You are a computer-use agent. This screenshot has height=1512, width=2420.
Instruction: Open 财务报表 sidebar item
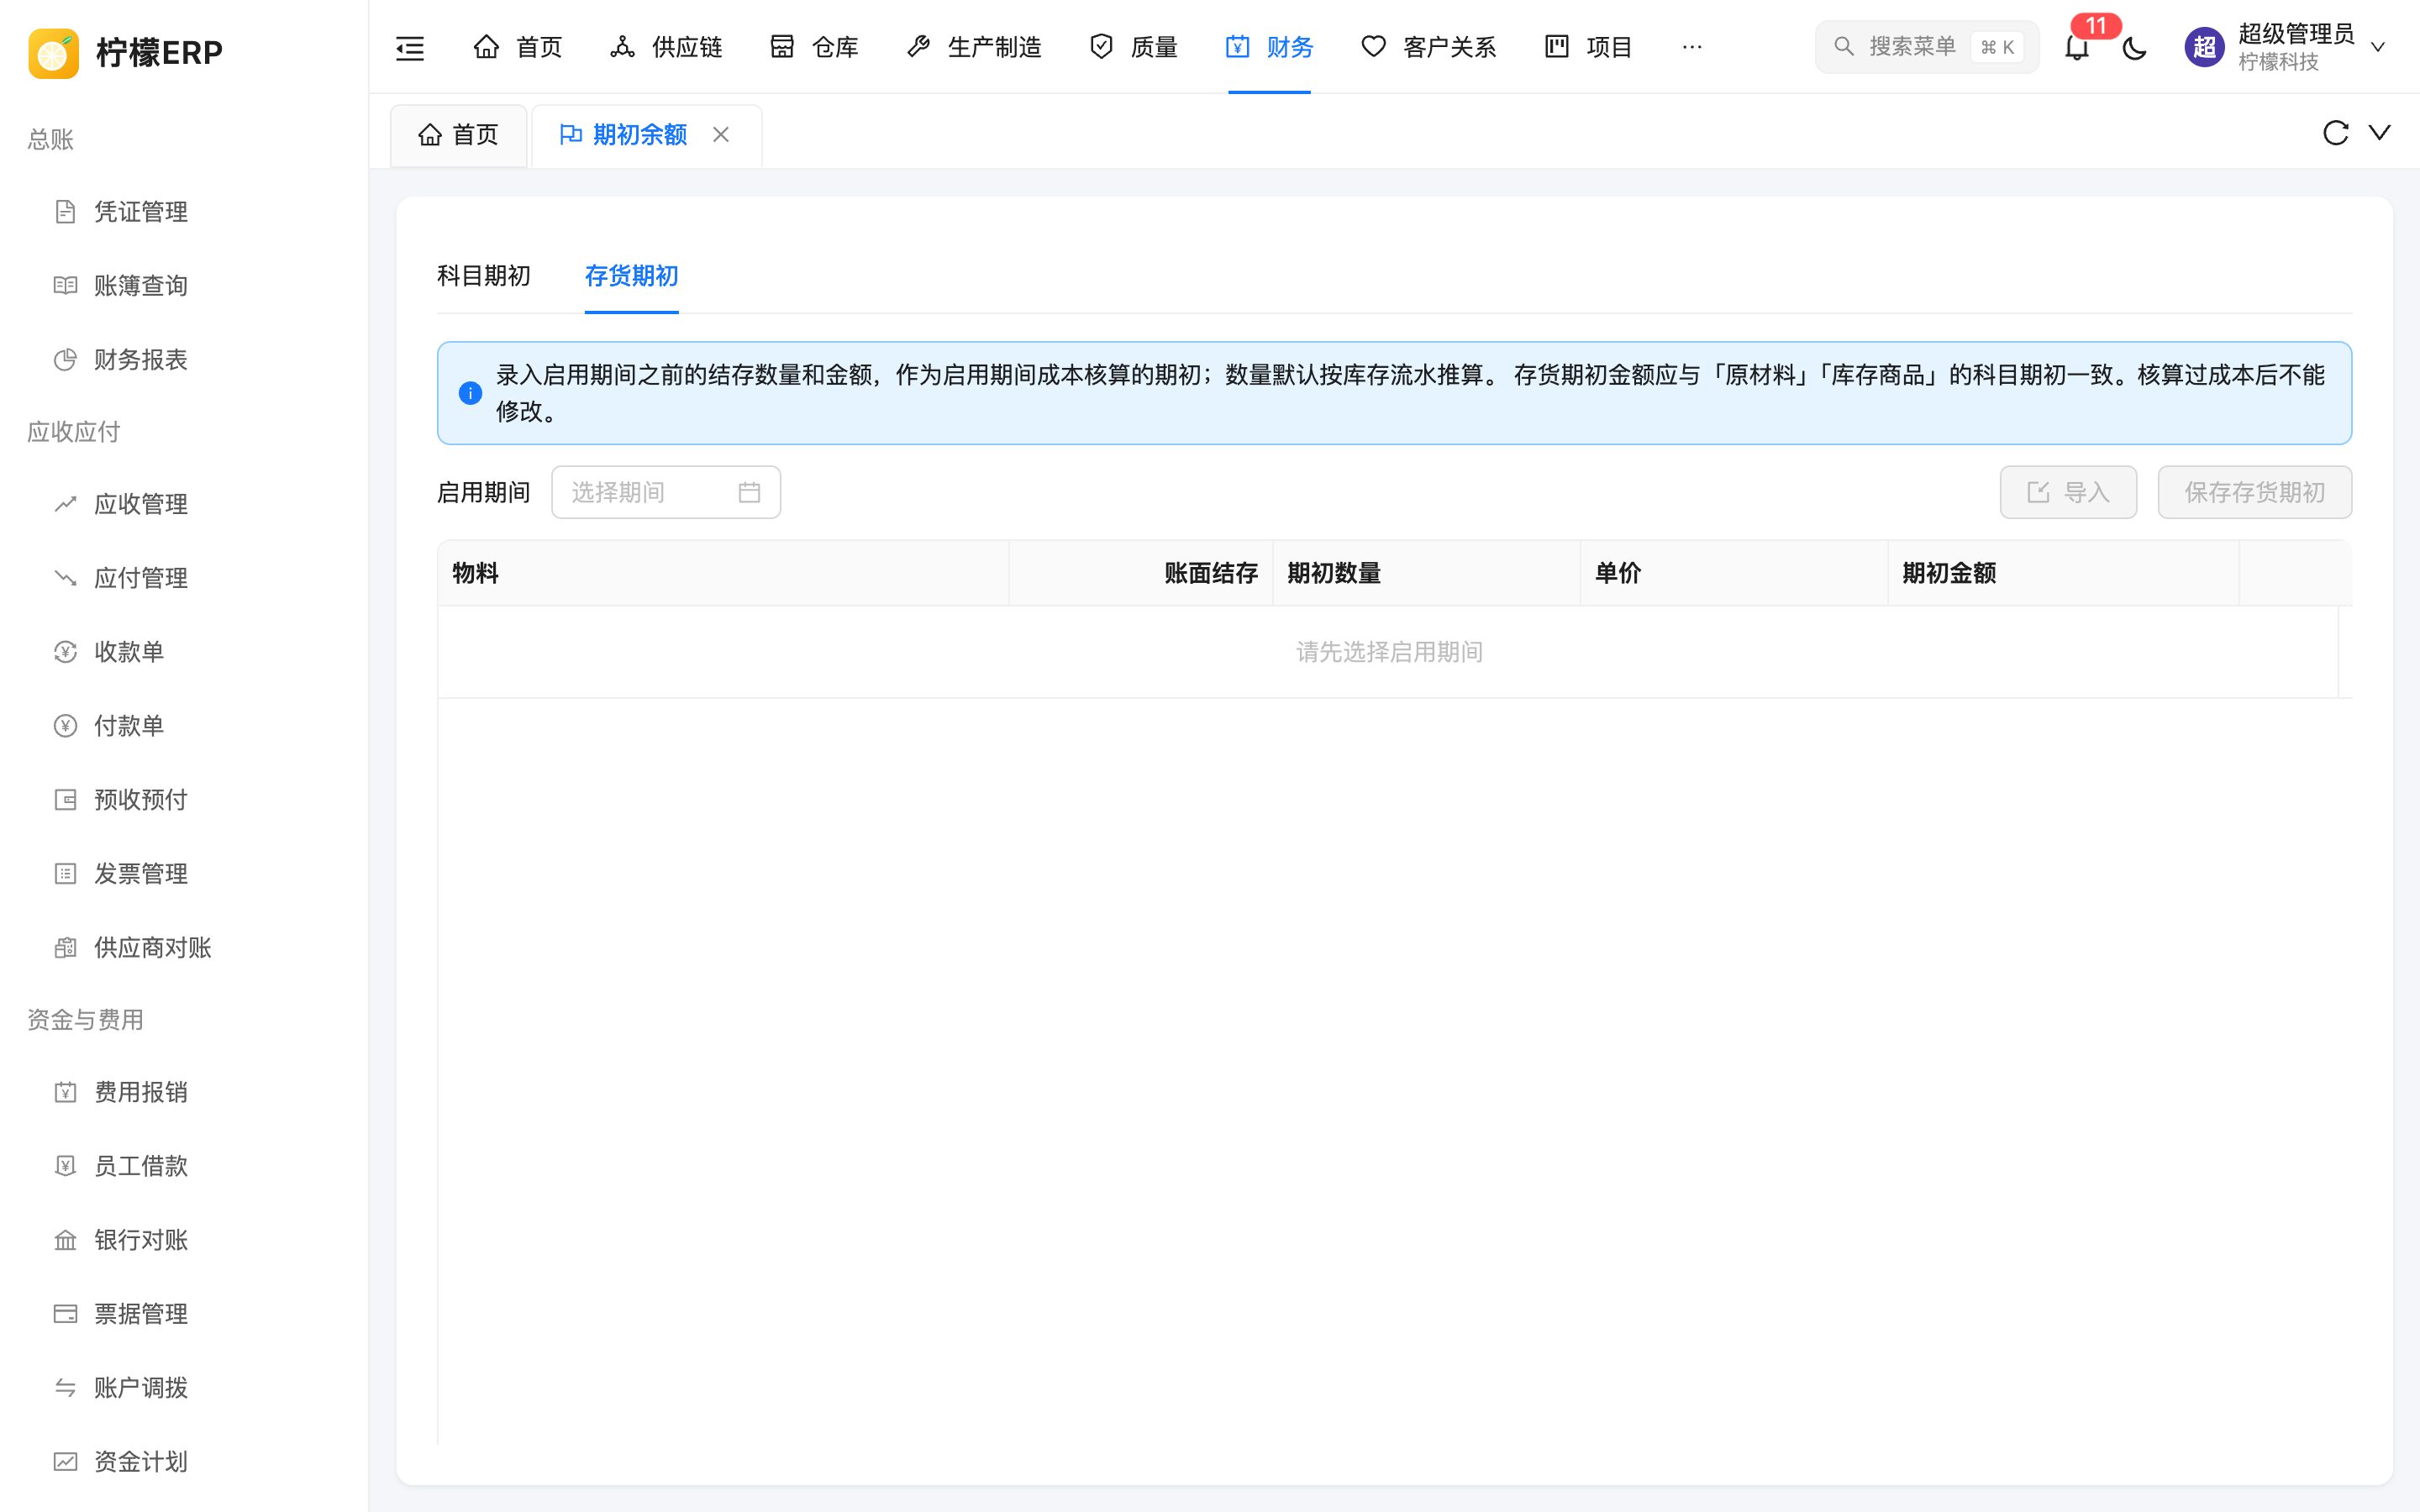(x=184, y=360)
